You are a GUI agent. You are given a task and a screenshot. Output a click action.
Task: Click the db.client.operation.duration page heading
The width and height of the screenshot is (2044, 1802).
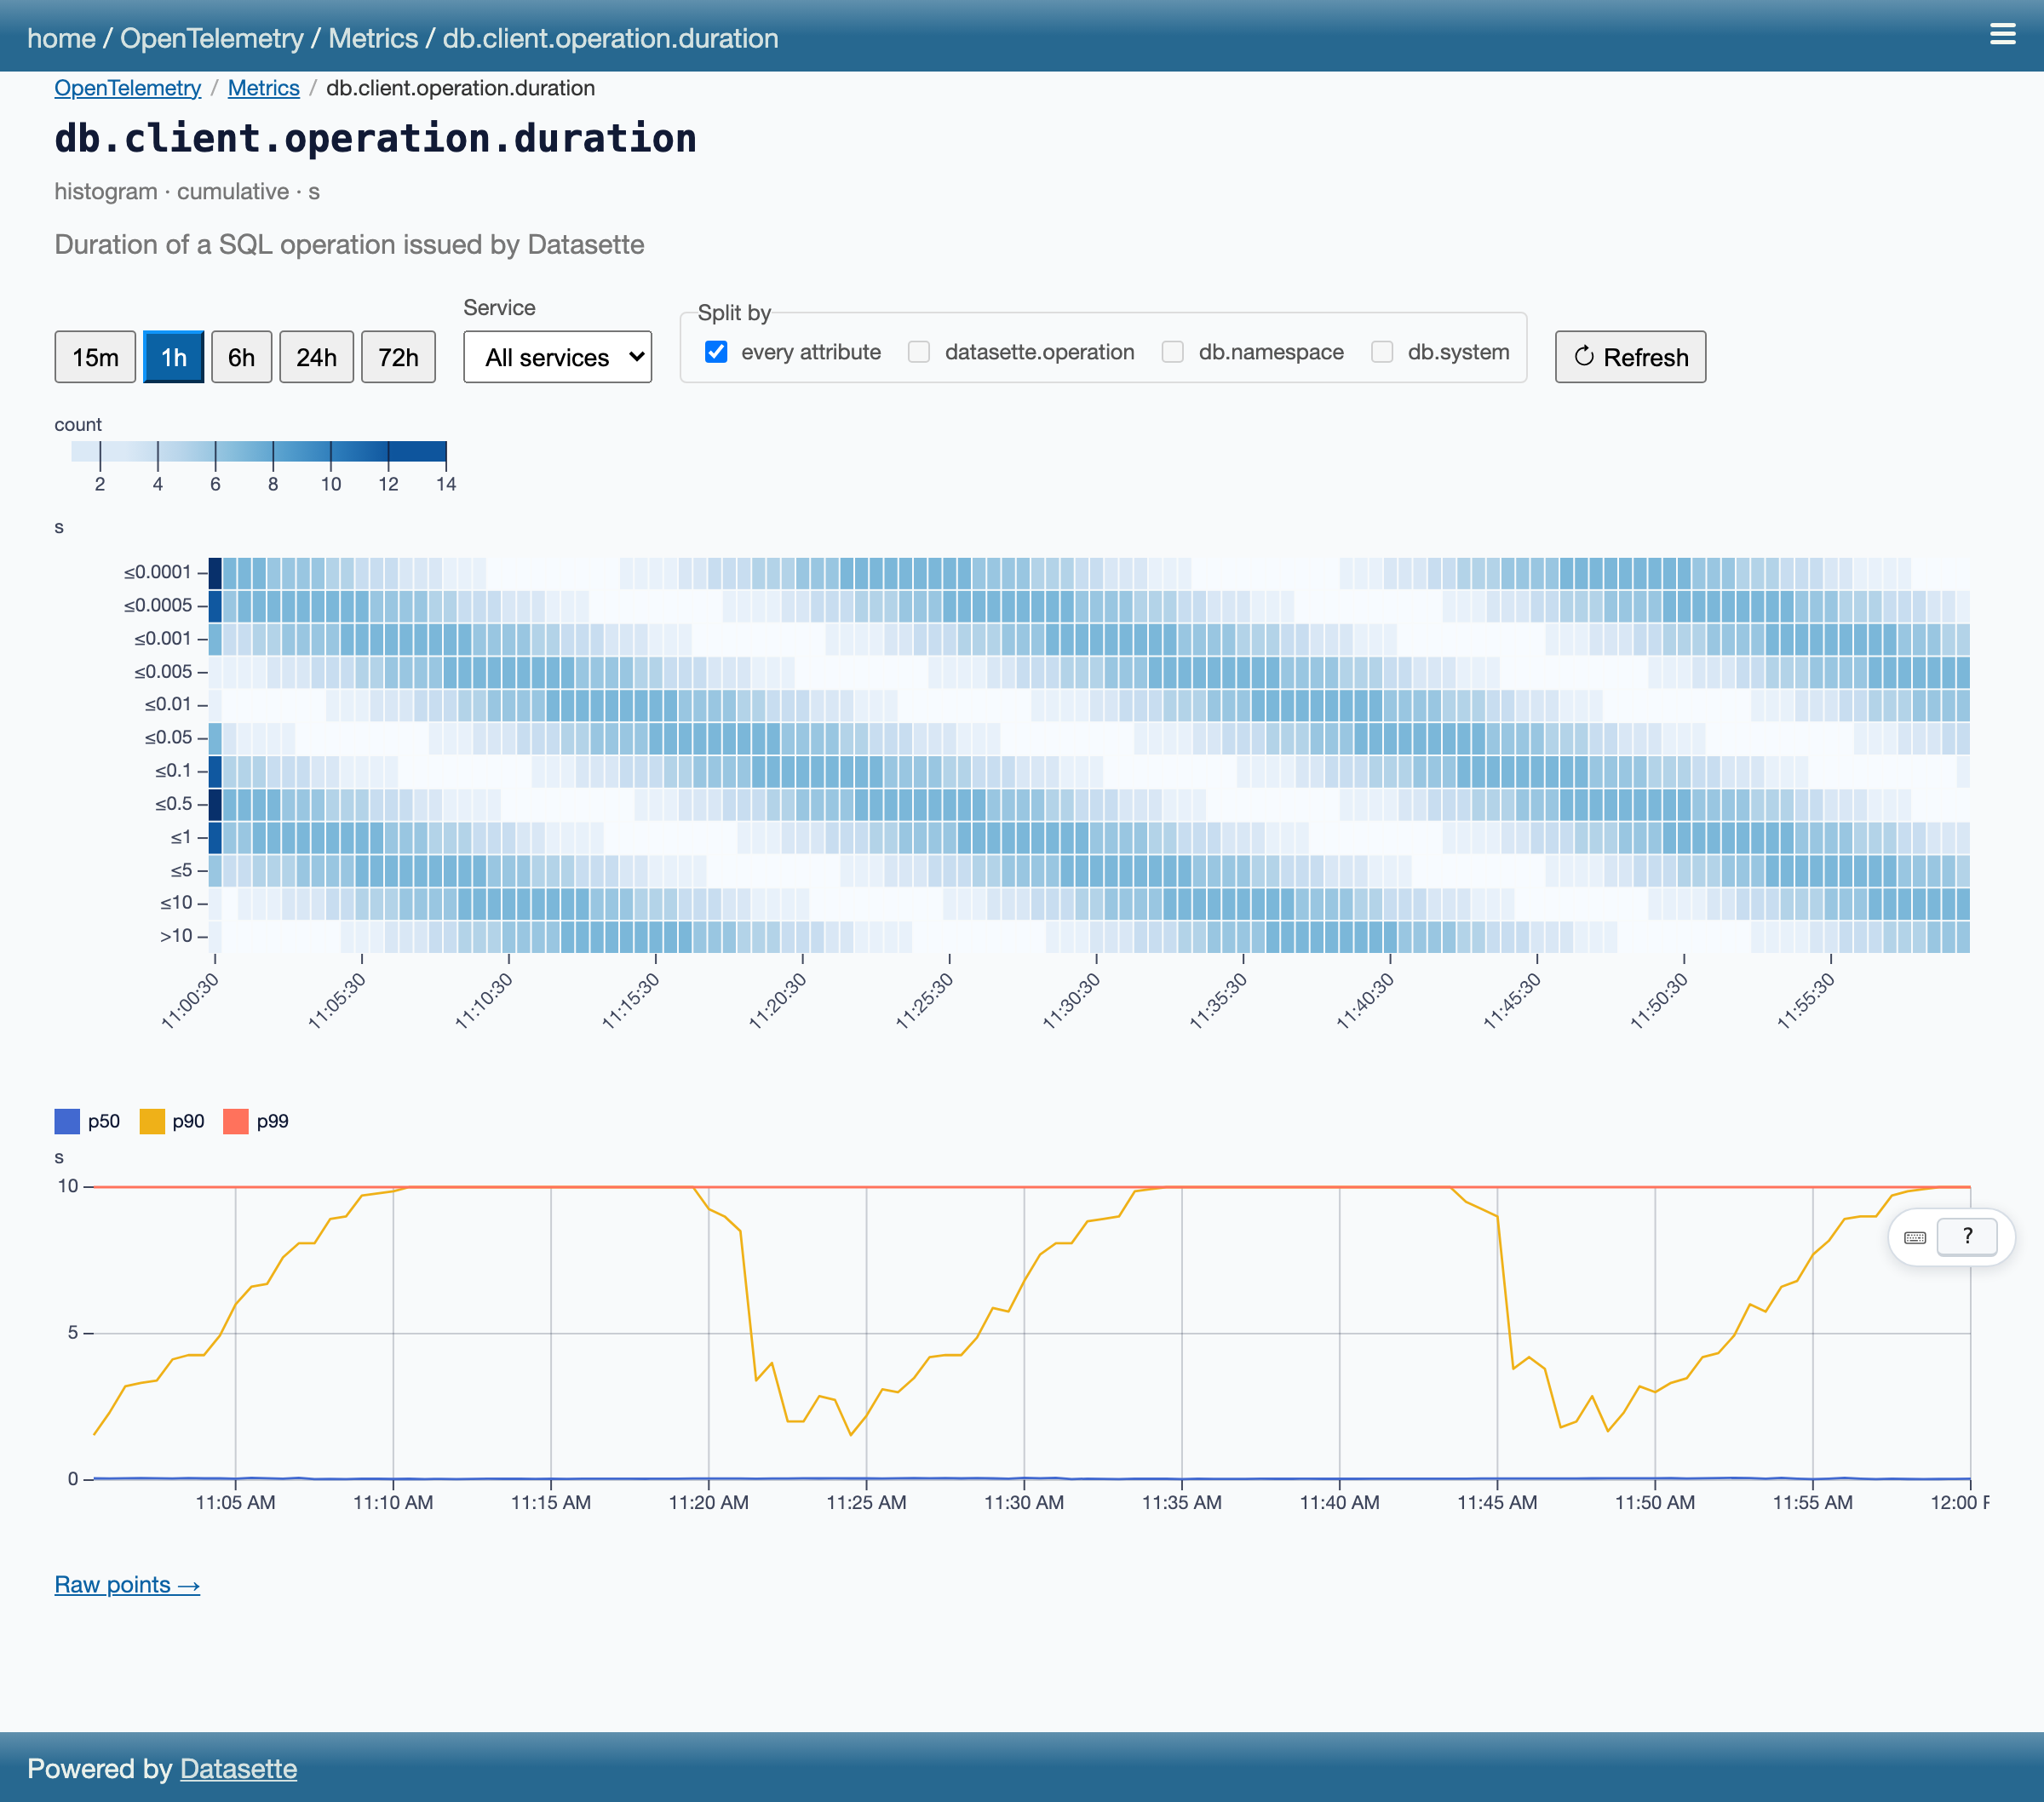[x=375, y=138]
